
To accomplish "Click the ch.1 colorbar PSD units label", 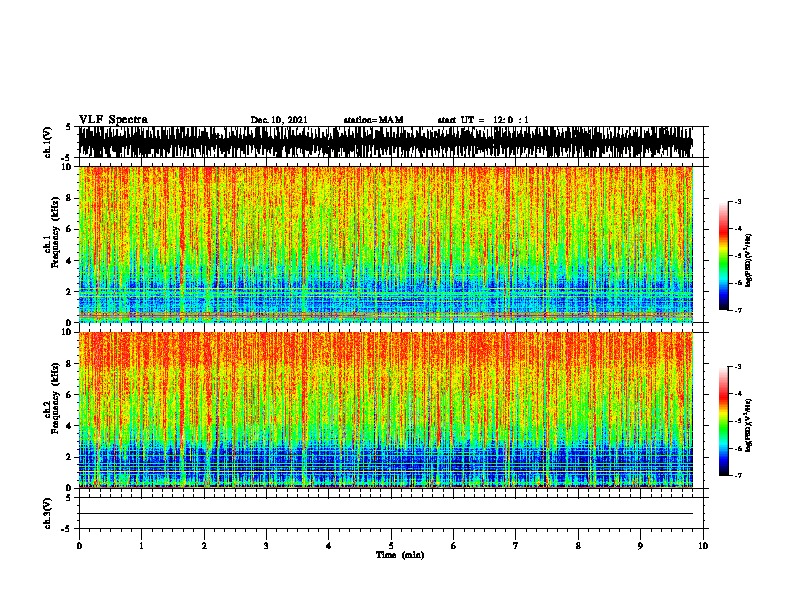I will click(x=749, y=261).
